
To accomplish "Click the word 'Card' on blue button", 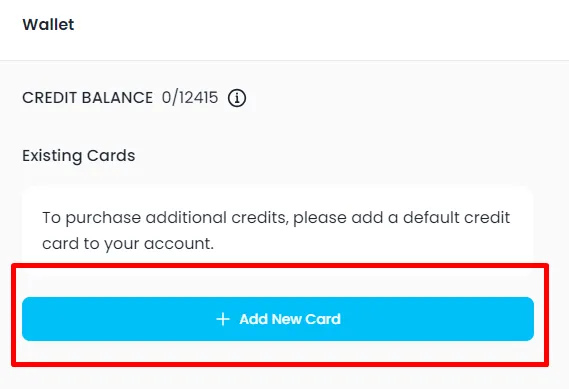I will pos(323,319).
